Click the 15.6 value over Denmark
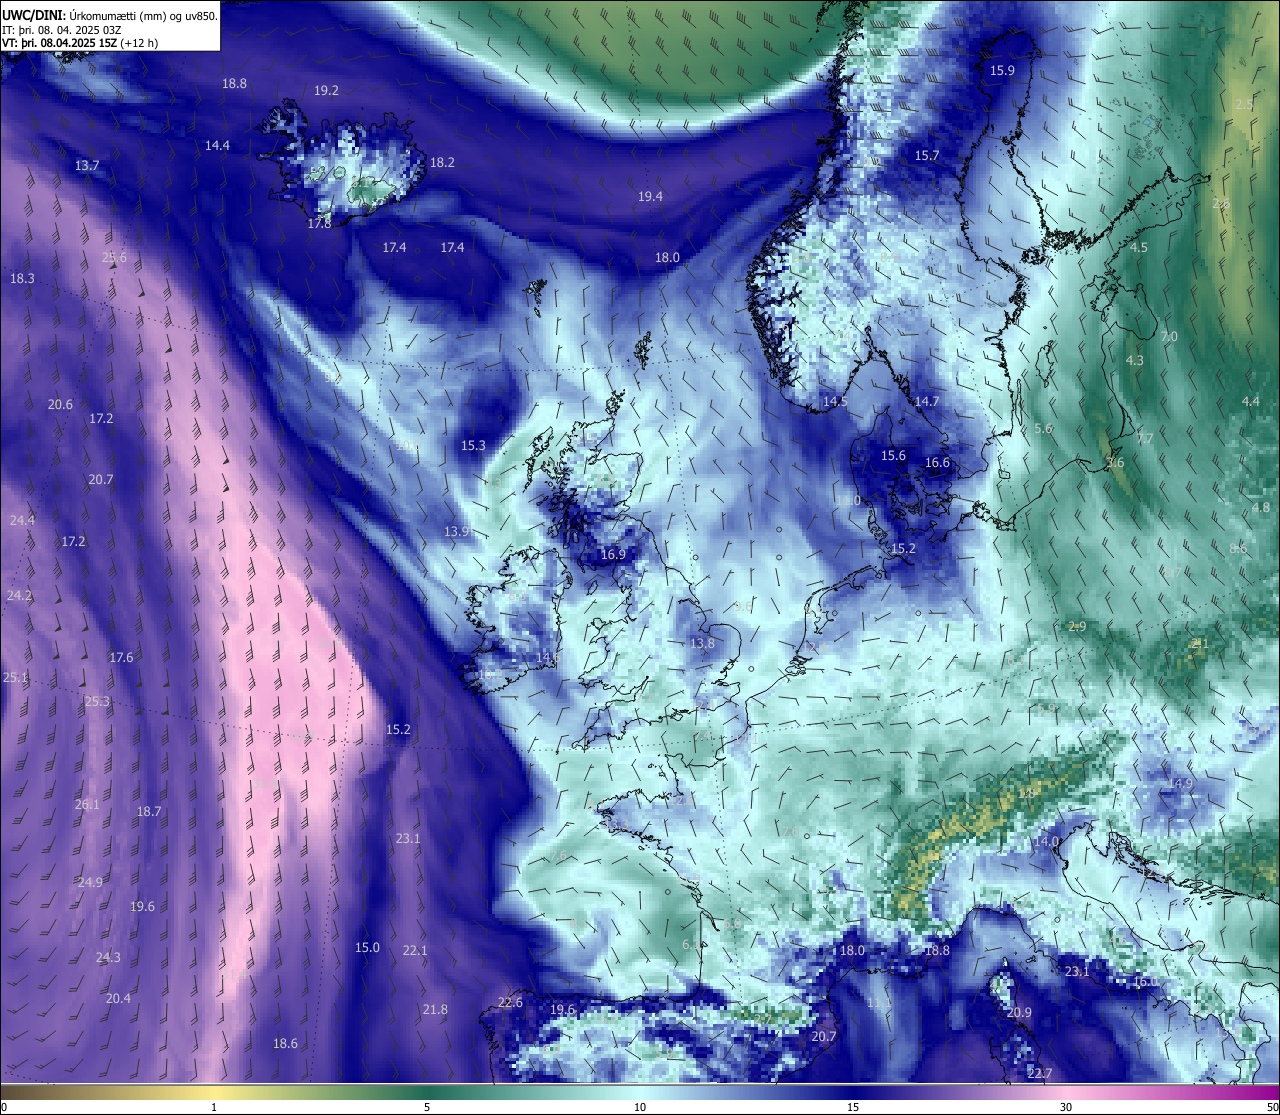This screenshot has width=1280, height=1115. [893, 455]
